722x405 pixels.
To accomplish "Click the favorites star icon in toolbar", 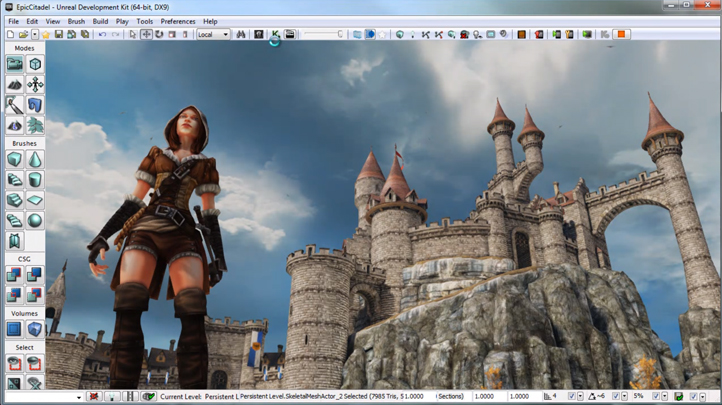I will (x=46, y=35).
